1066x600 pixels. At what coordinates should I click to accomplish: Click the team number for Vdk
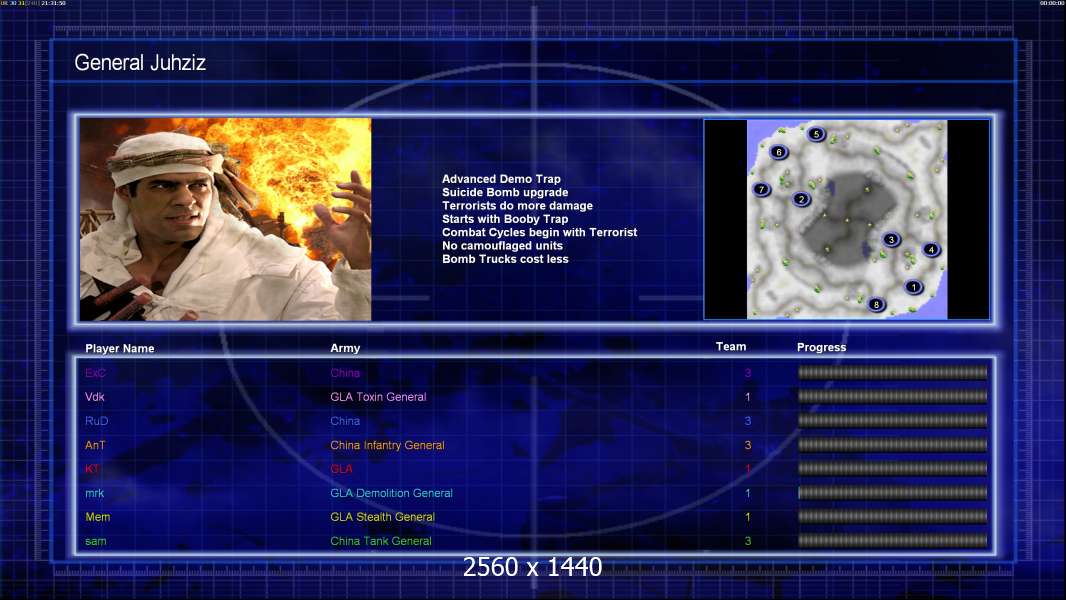pos(747,397)
